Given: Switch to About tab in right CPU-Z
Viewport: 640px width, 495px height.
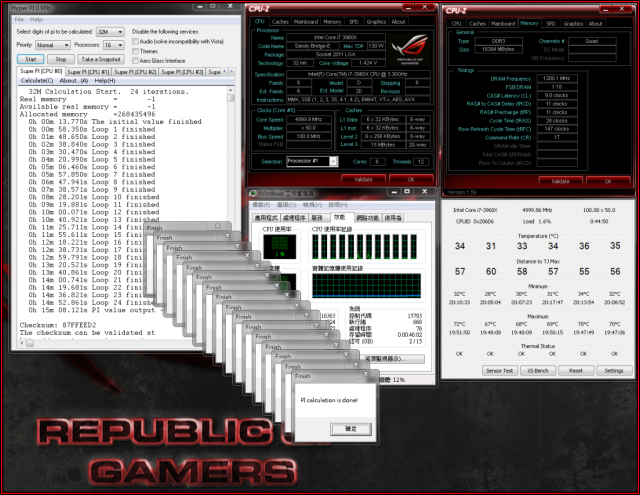Looking at the screenshot, I should click(x=596, y=24).
